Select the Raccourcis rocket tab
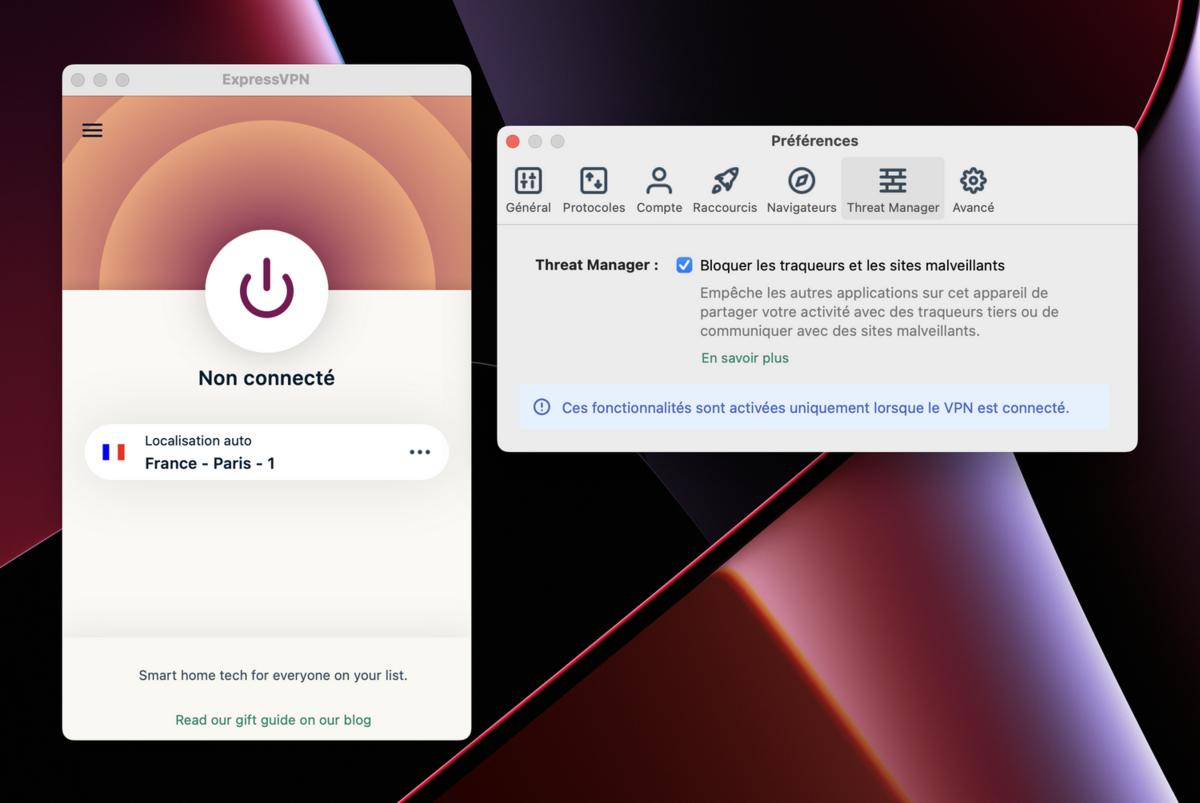The image size is (1200, 803). 725,189
